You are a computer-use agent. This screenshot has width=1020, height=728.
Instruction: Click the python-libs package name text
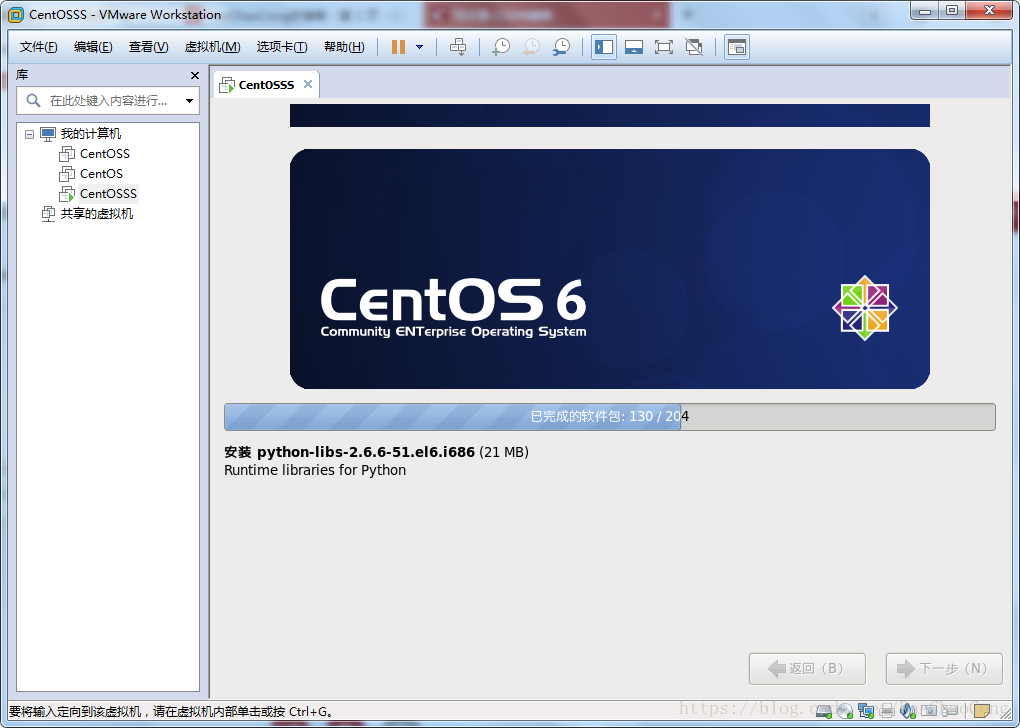click(x=366, y=452)
